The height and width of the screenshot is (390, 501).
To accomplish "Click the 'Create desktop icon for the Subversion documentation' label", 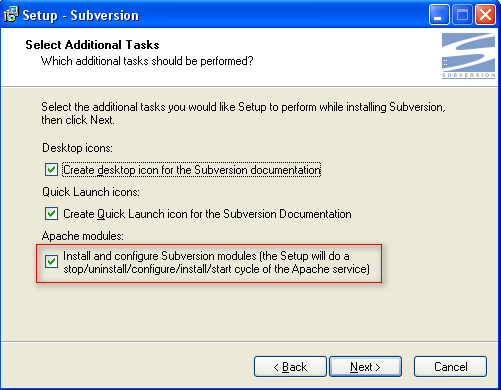I will coord(192,170).
